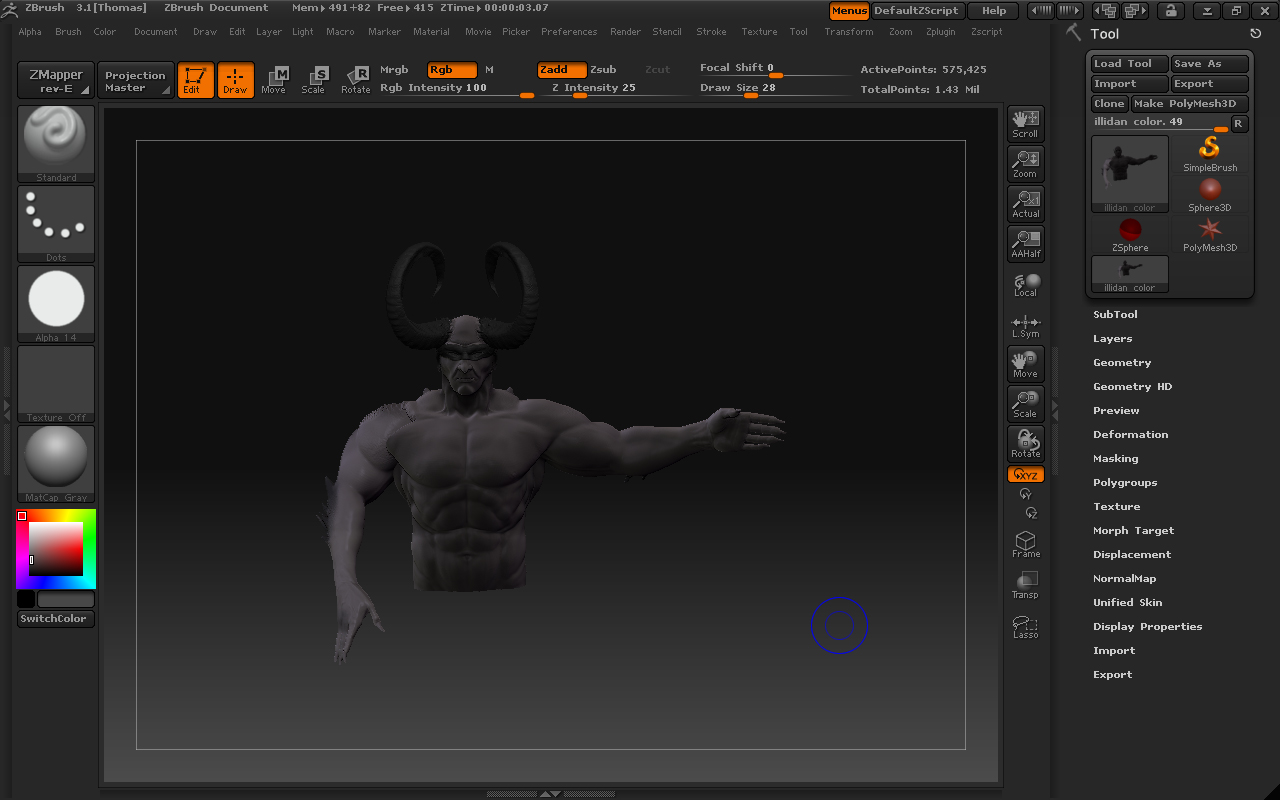Select the illidan color tool thumbnail
This screenshot has height=800, width=1280.
click(1129, 170)
